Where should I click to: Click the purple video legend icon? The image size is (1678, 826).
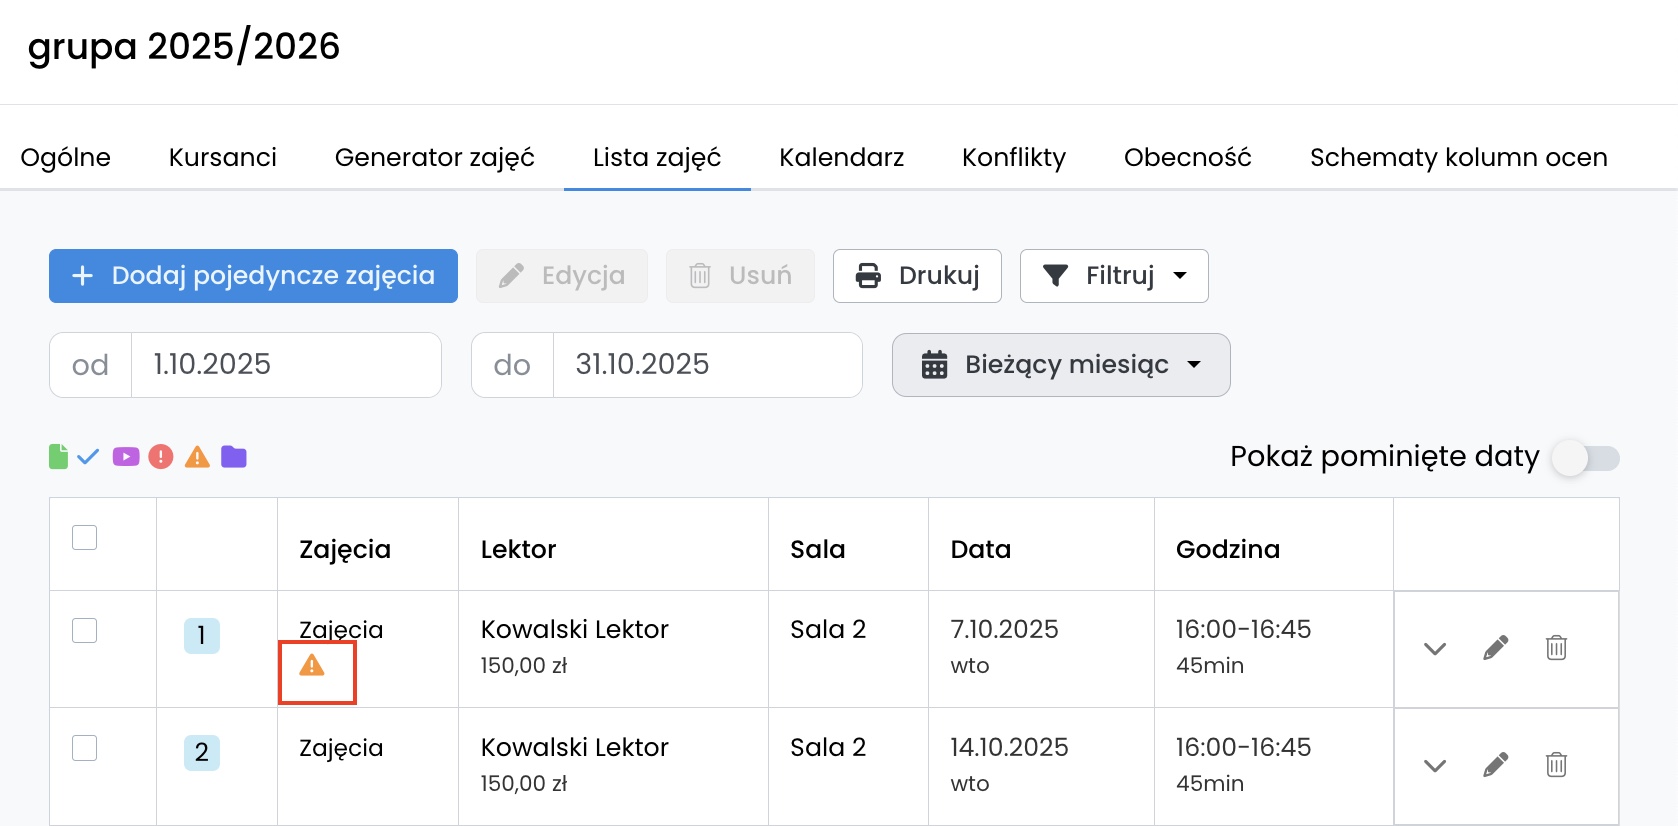click(x=126, y=457)
